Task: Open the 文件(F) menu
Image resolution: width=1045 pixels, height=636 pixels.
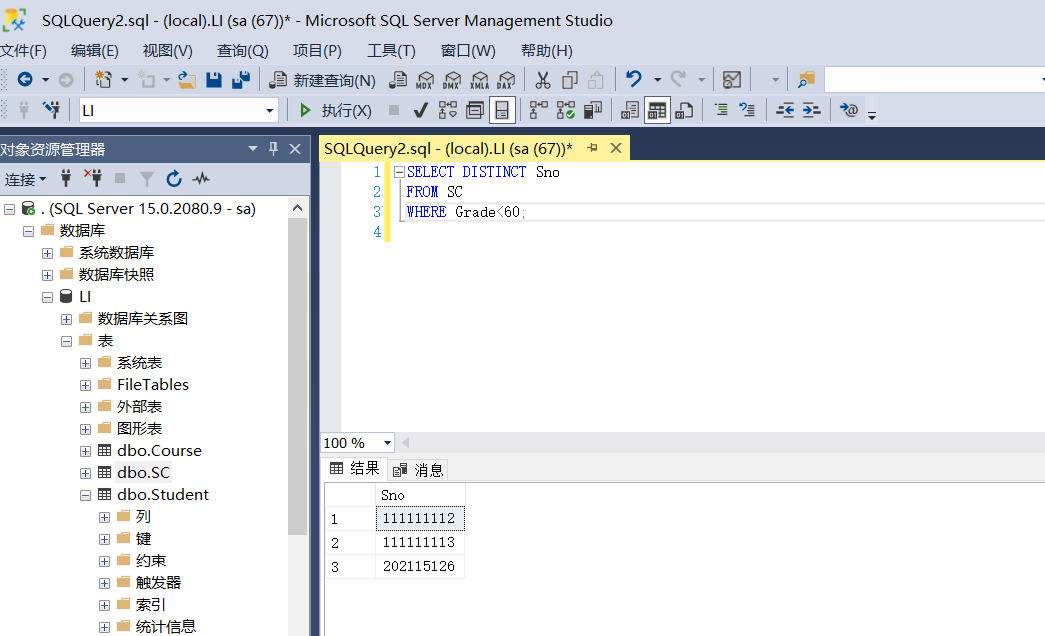Action: click(23, 51)
